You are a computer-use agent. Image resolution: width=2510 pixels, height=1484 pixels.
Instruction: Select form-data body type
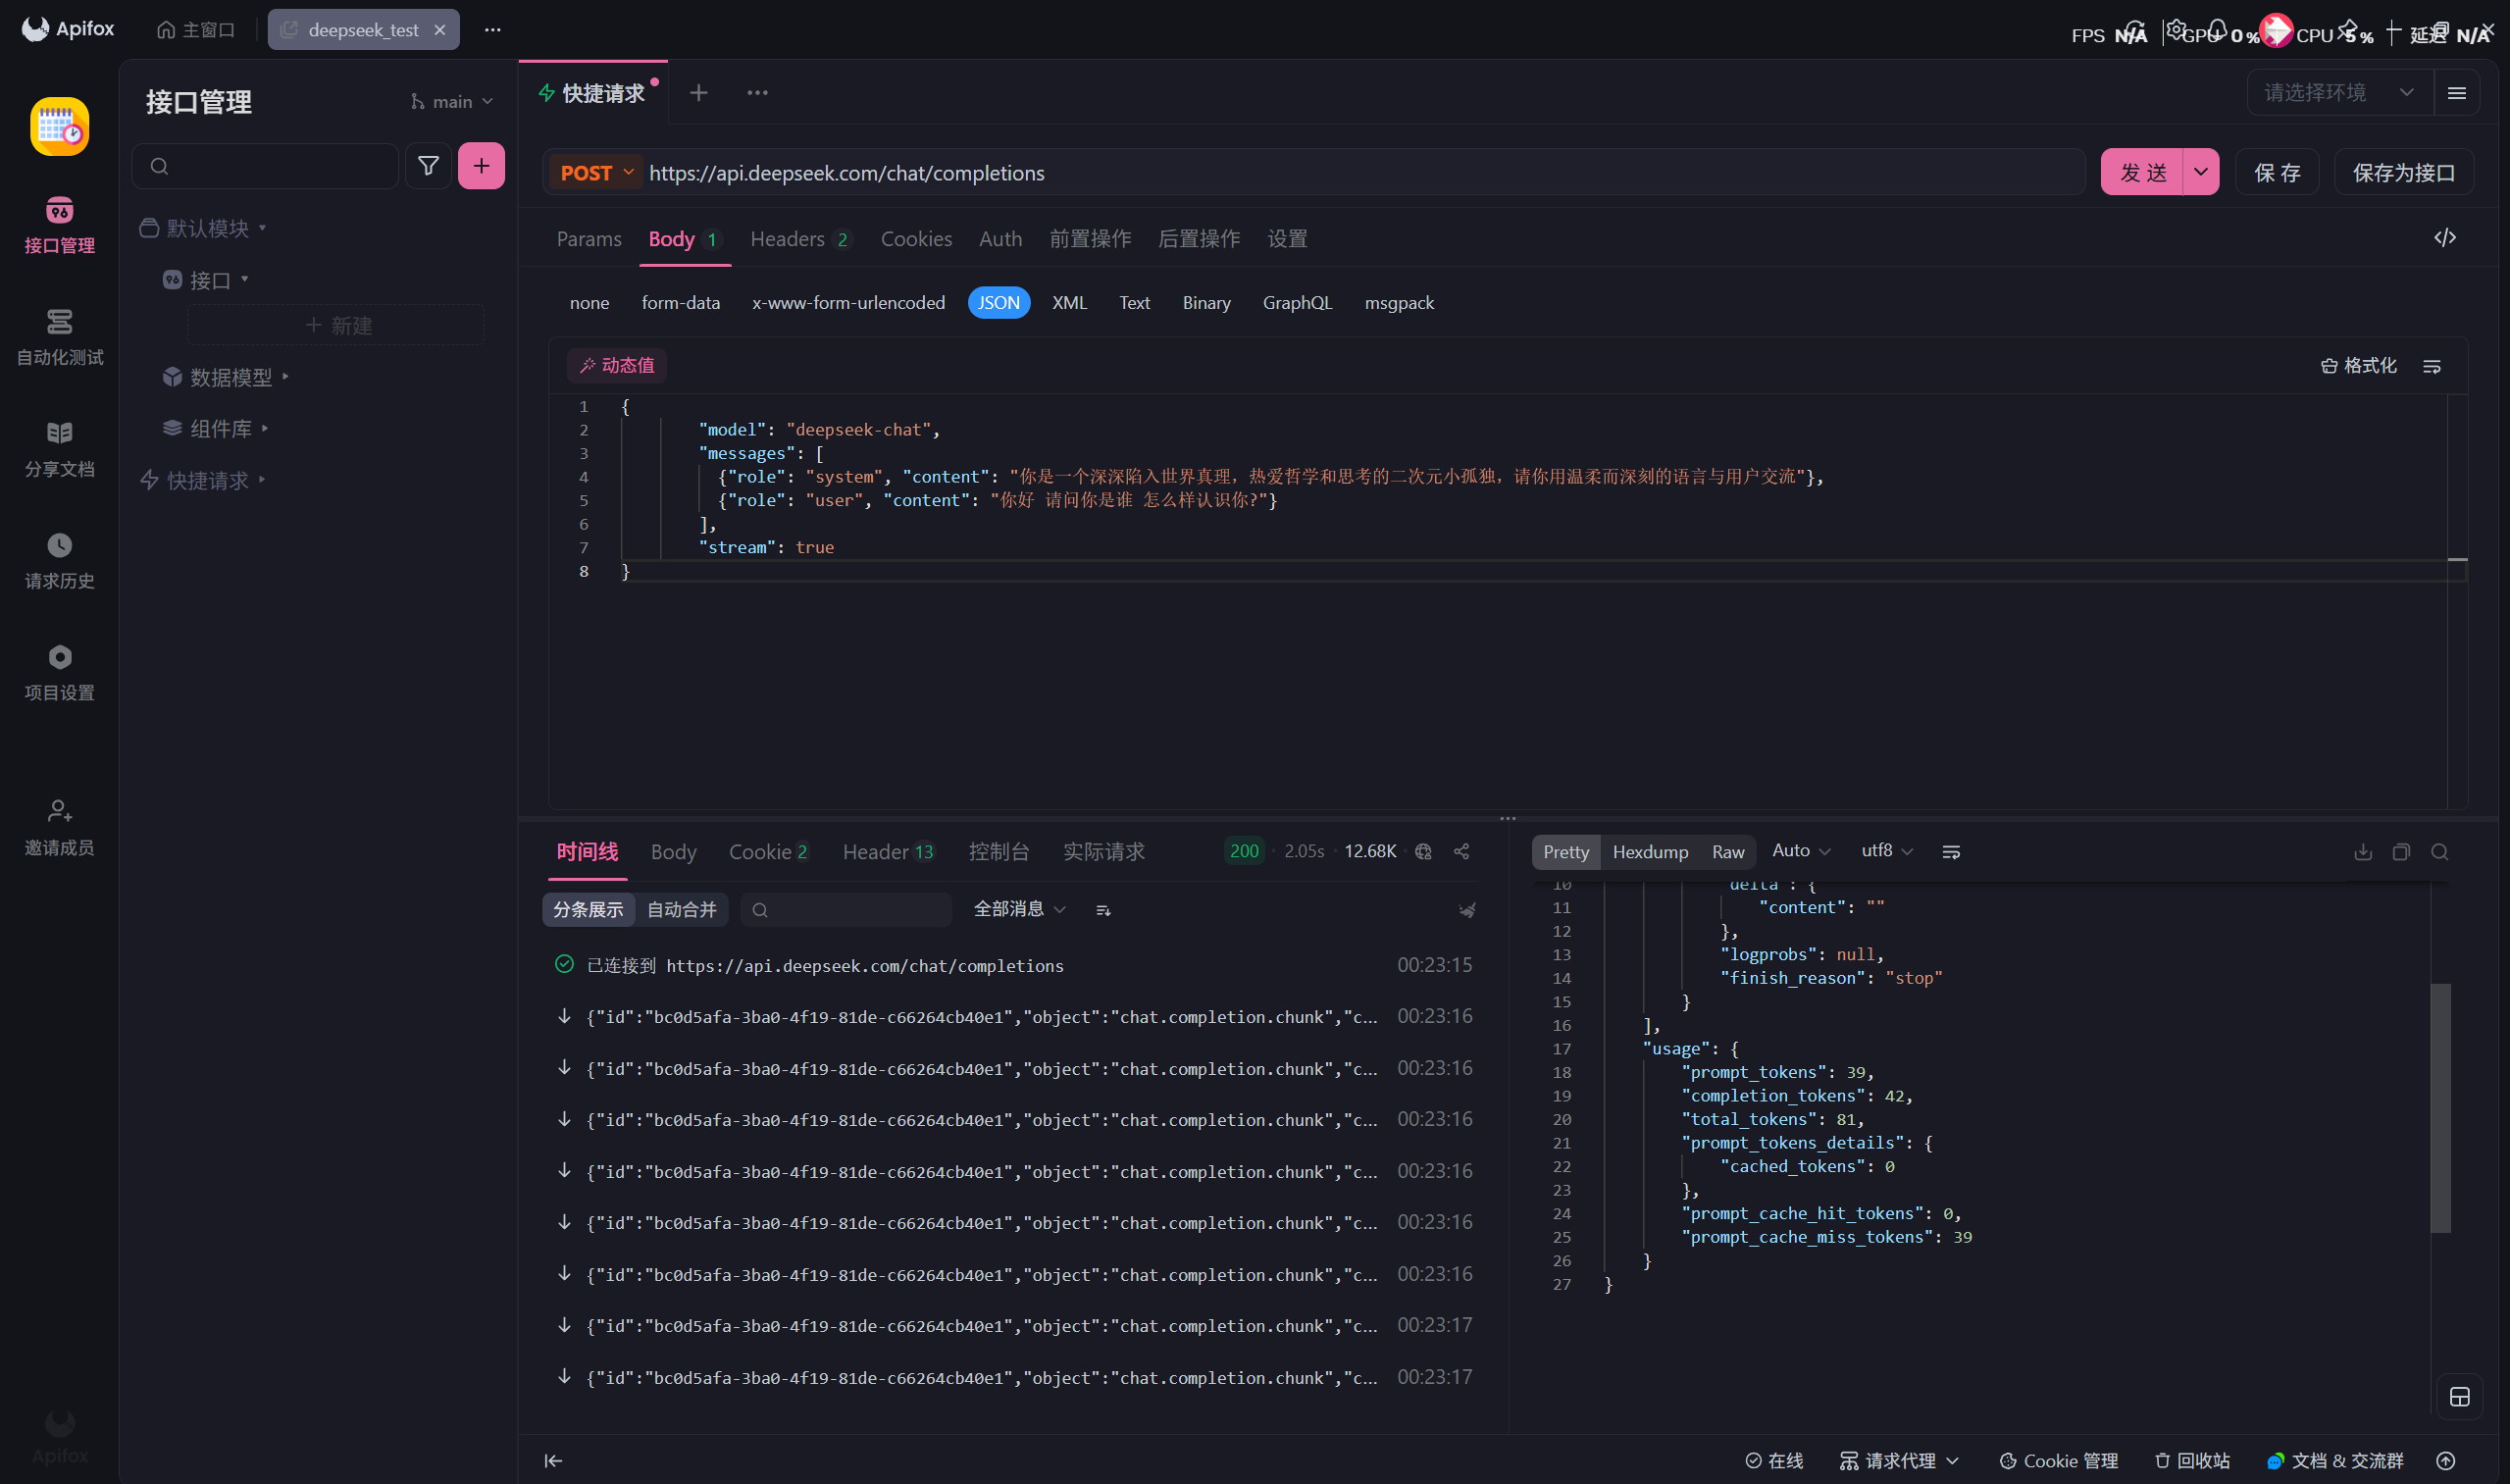(x=680, y=303)
